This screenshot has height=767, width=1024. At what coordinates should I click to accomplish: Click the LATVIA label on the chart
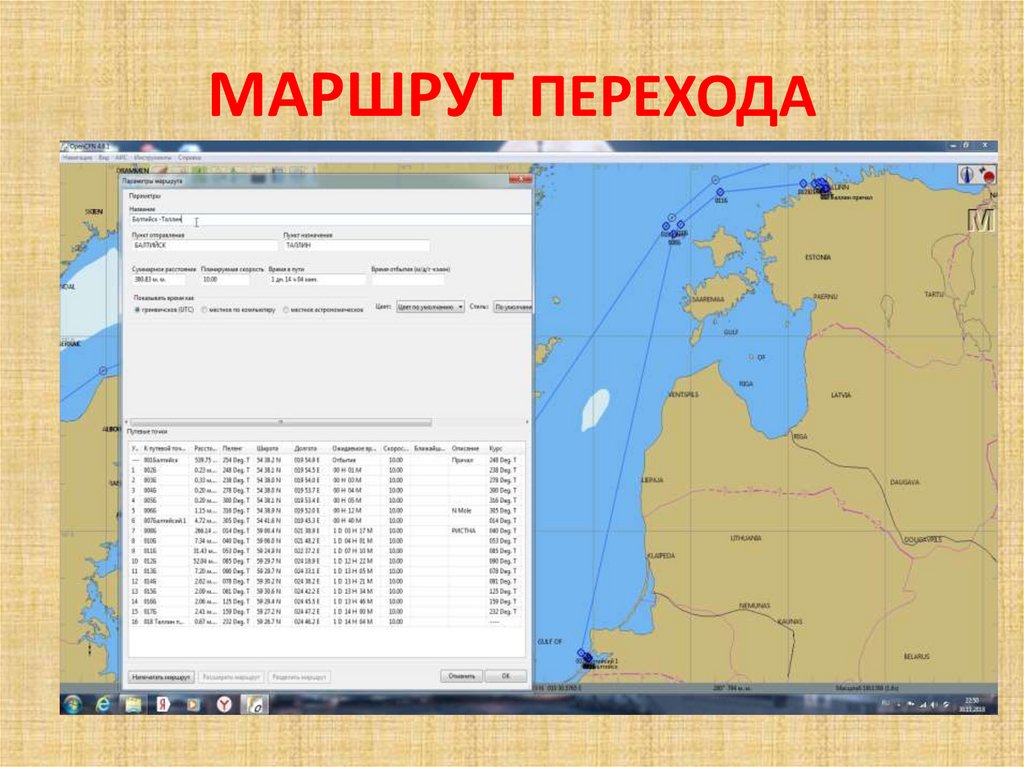point(840,395)
